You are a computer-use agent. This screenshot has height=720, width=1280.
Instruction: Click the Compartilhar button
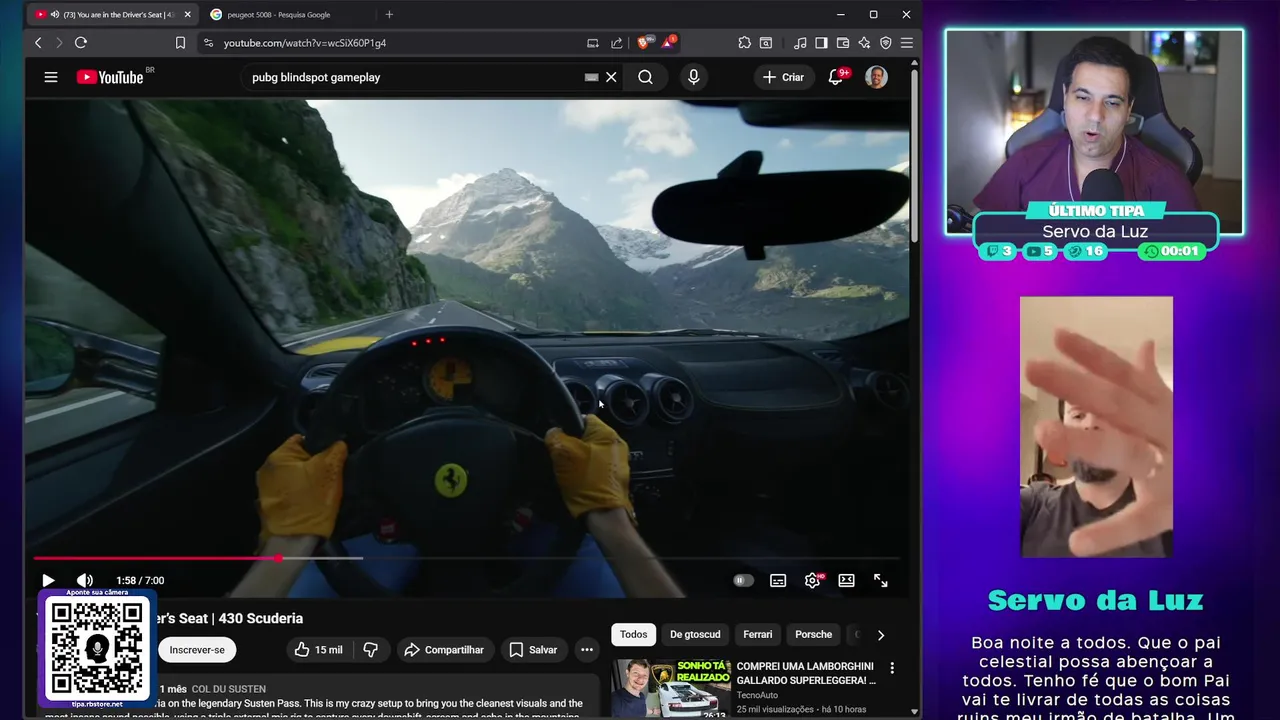[x=443, y=650]
